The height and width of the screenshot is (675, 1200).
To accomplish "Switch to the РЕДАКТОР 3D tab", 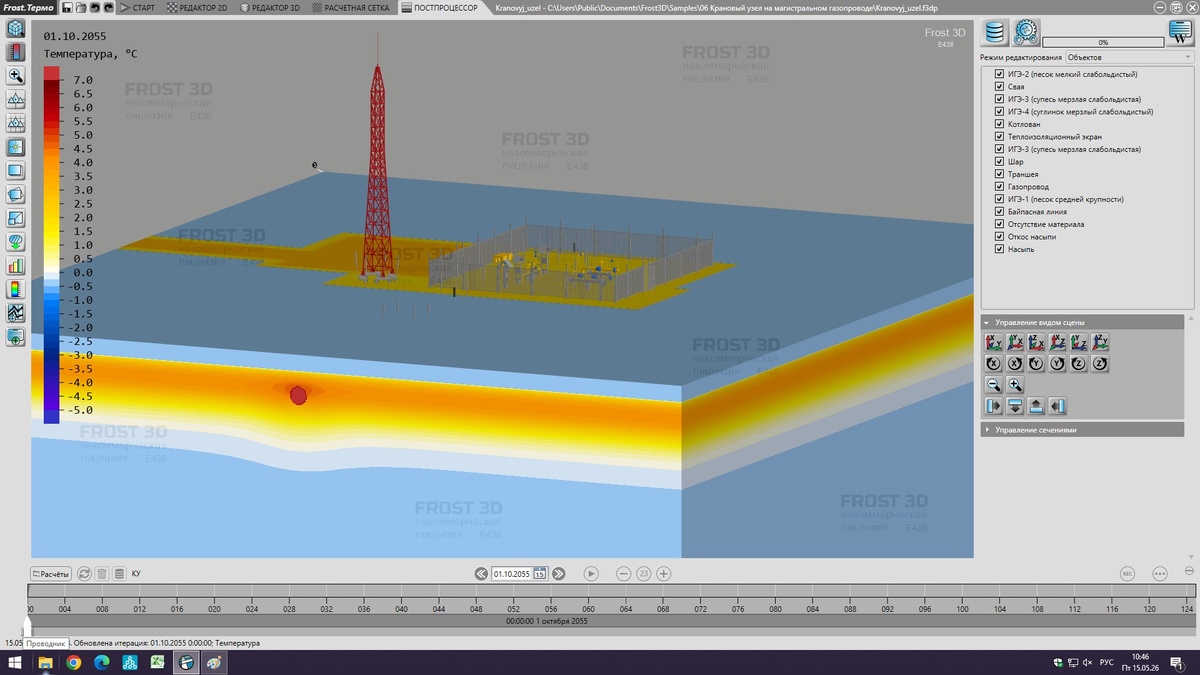I will [270, 7].
